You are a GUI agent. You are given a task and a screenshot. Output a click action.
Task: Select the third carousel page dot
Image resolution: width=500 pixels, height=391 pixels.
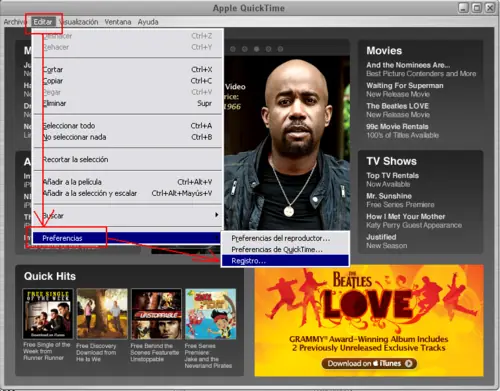point(256,49)
